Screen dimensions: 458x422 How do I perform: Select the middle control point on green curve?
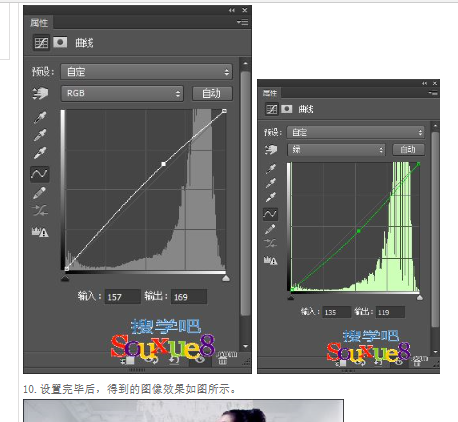pos(359,231)
